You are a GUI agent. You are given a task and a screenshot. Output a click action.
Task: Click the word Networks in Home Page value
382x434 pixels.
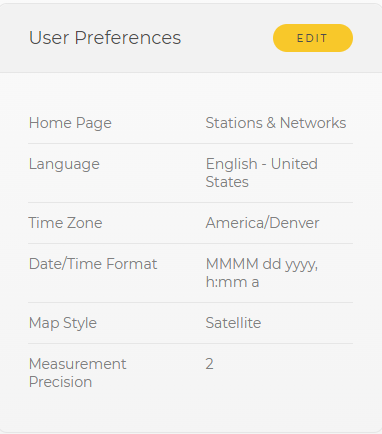(313, 123)
